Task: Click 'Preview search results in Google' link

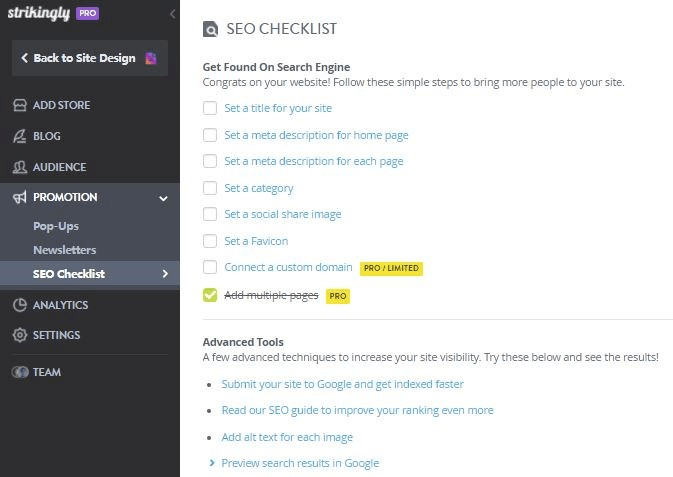Action: [x=300, y=463]
